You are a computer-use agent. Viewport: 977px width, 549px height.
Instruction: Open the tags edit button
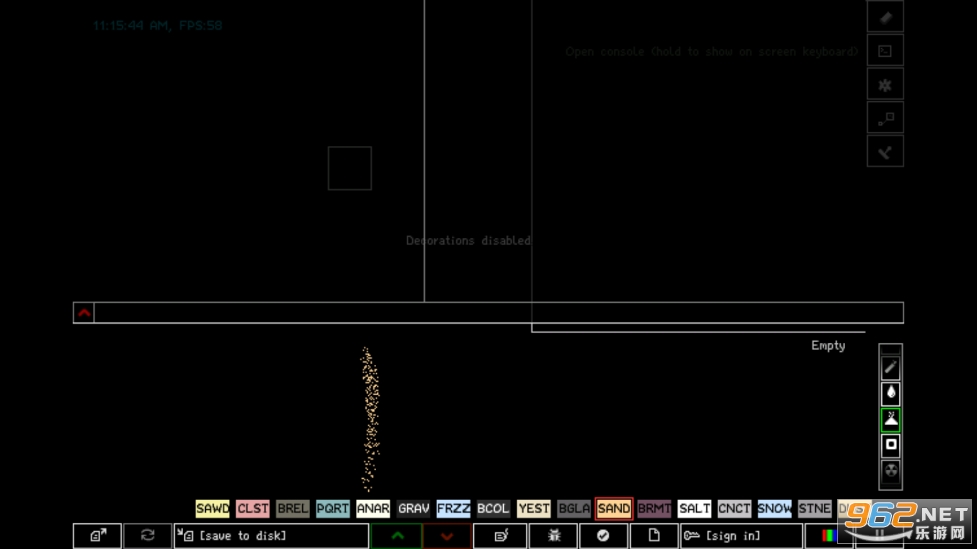[x=500, y=536]
